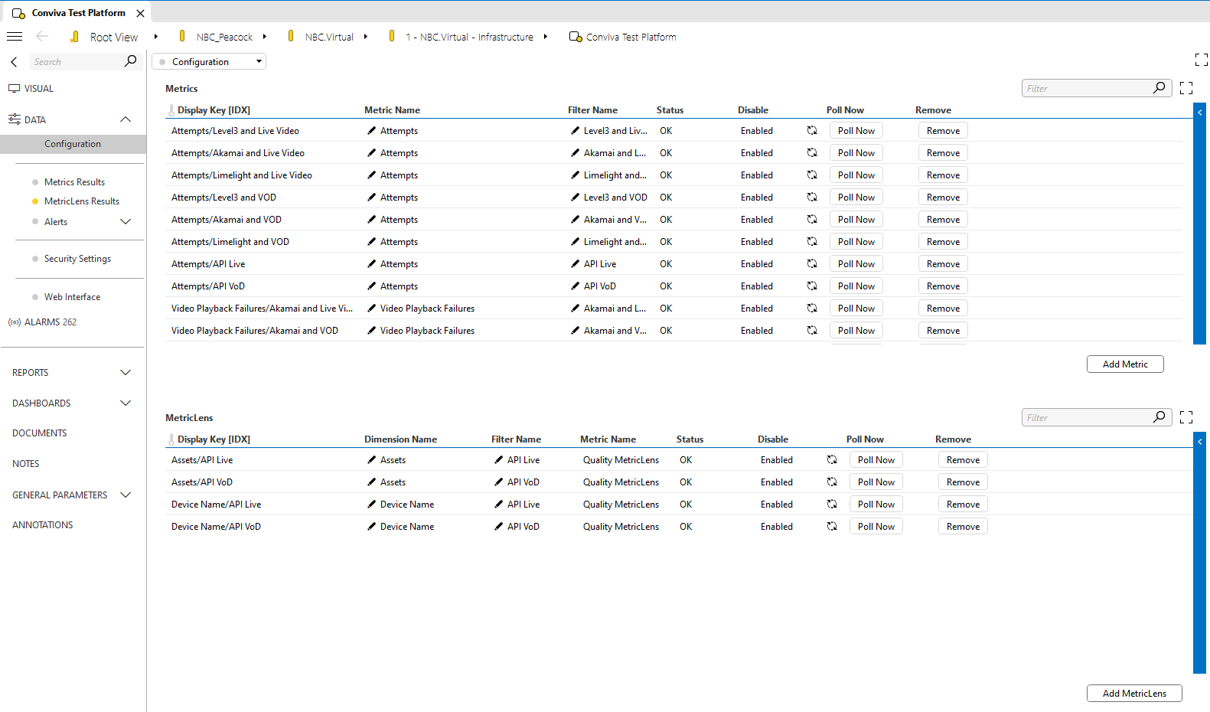The height and width of the screenshot is (712, 1210).
Task: Toggle Enabled for Attempts/Limelight and VOD
Action: click(757, 242)
